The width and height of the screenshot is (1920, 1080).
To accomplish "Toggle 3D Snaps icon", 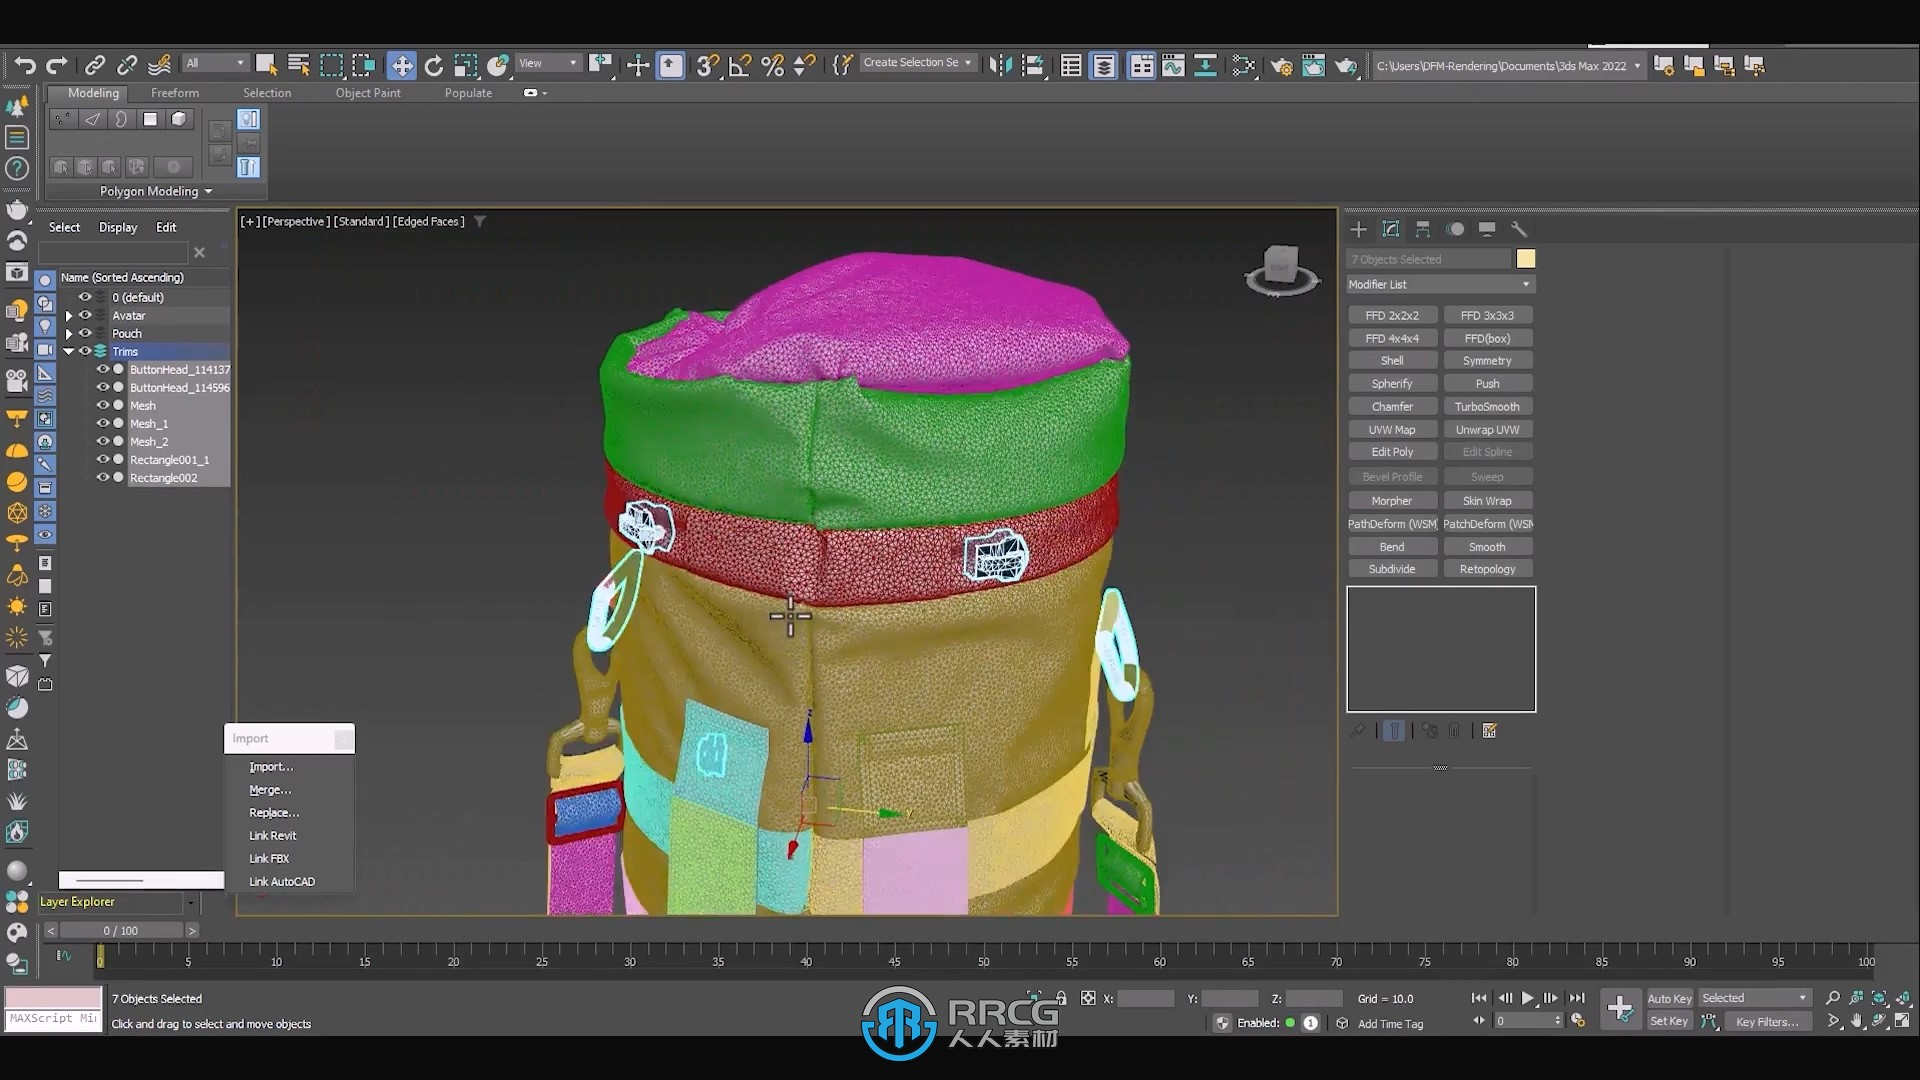I will (708, 66).
